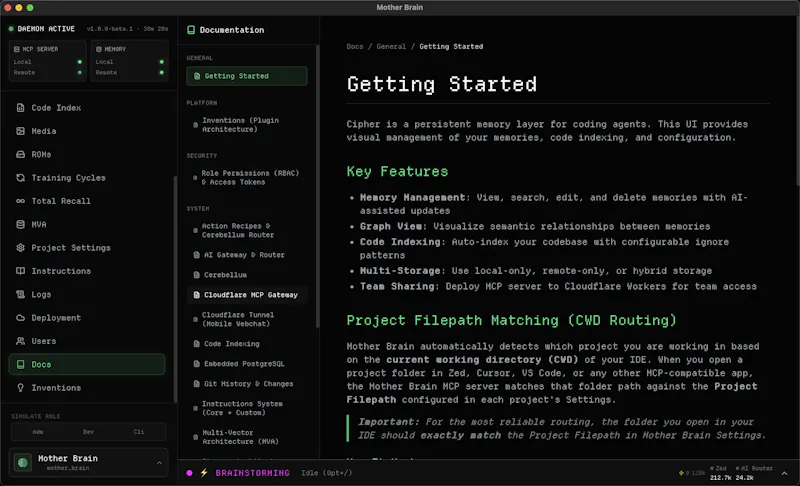Click the Embedded PostgreSQL document icon

point(196,364)
